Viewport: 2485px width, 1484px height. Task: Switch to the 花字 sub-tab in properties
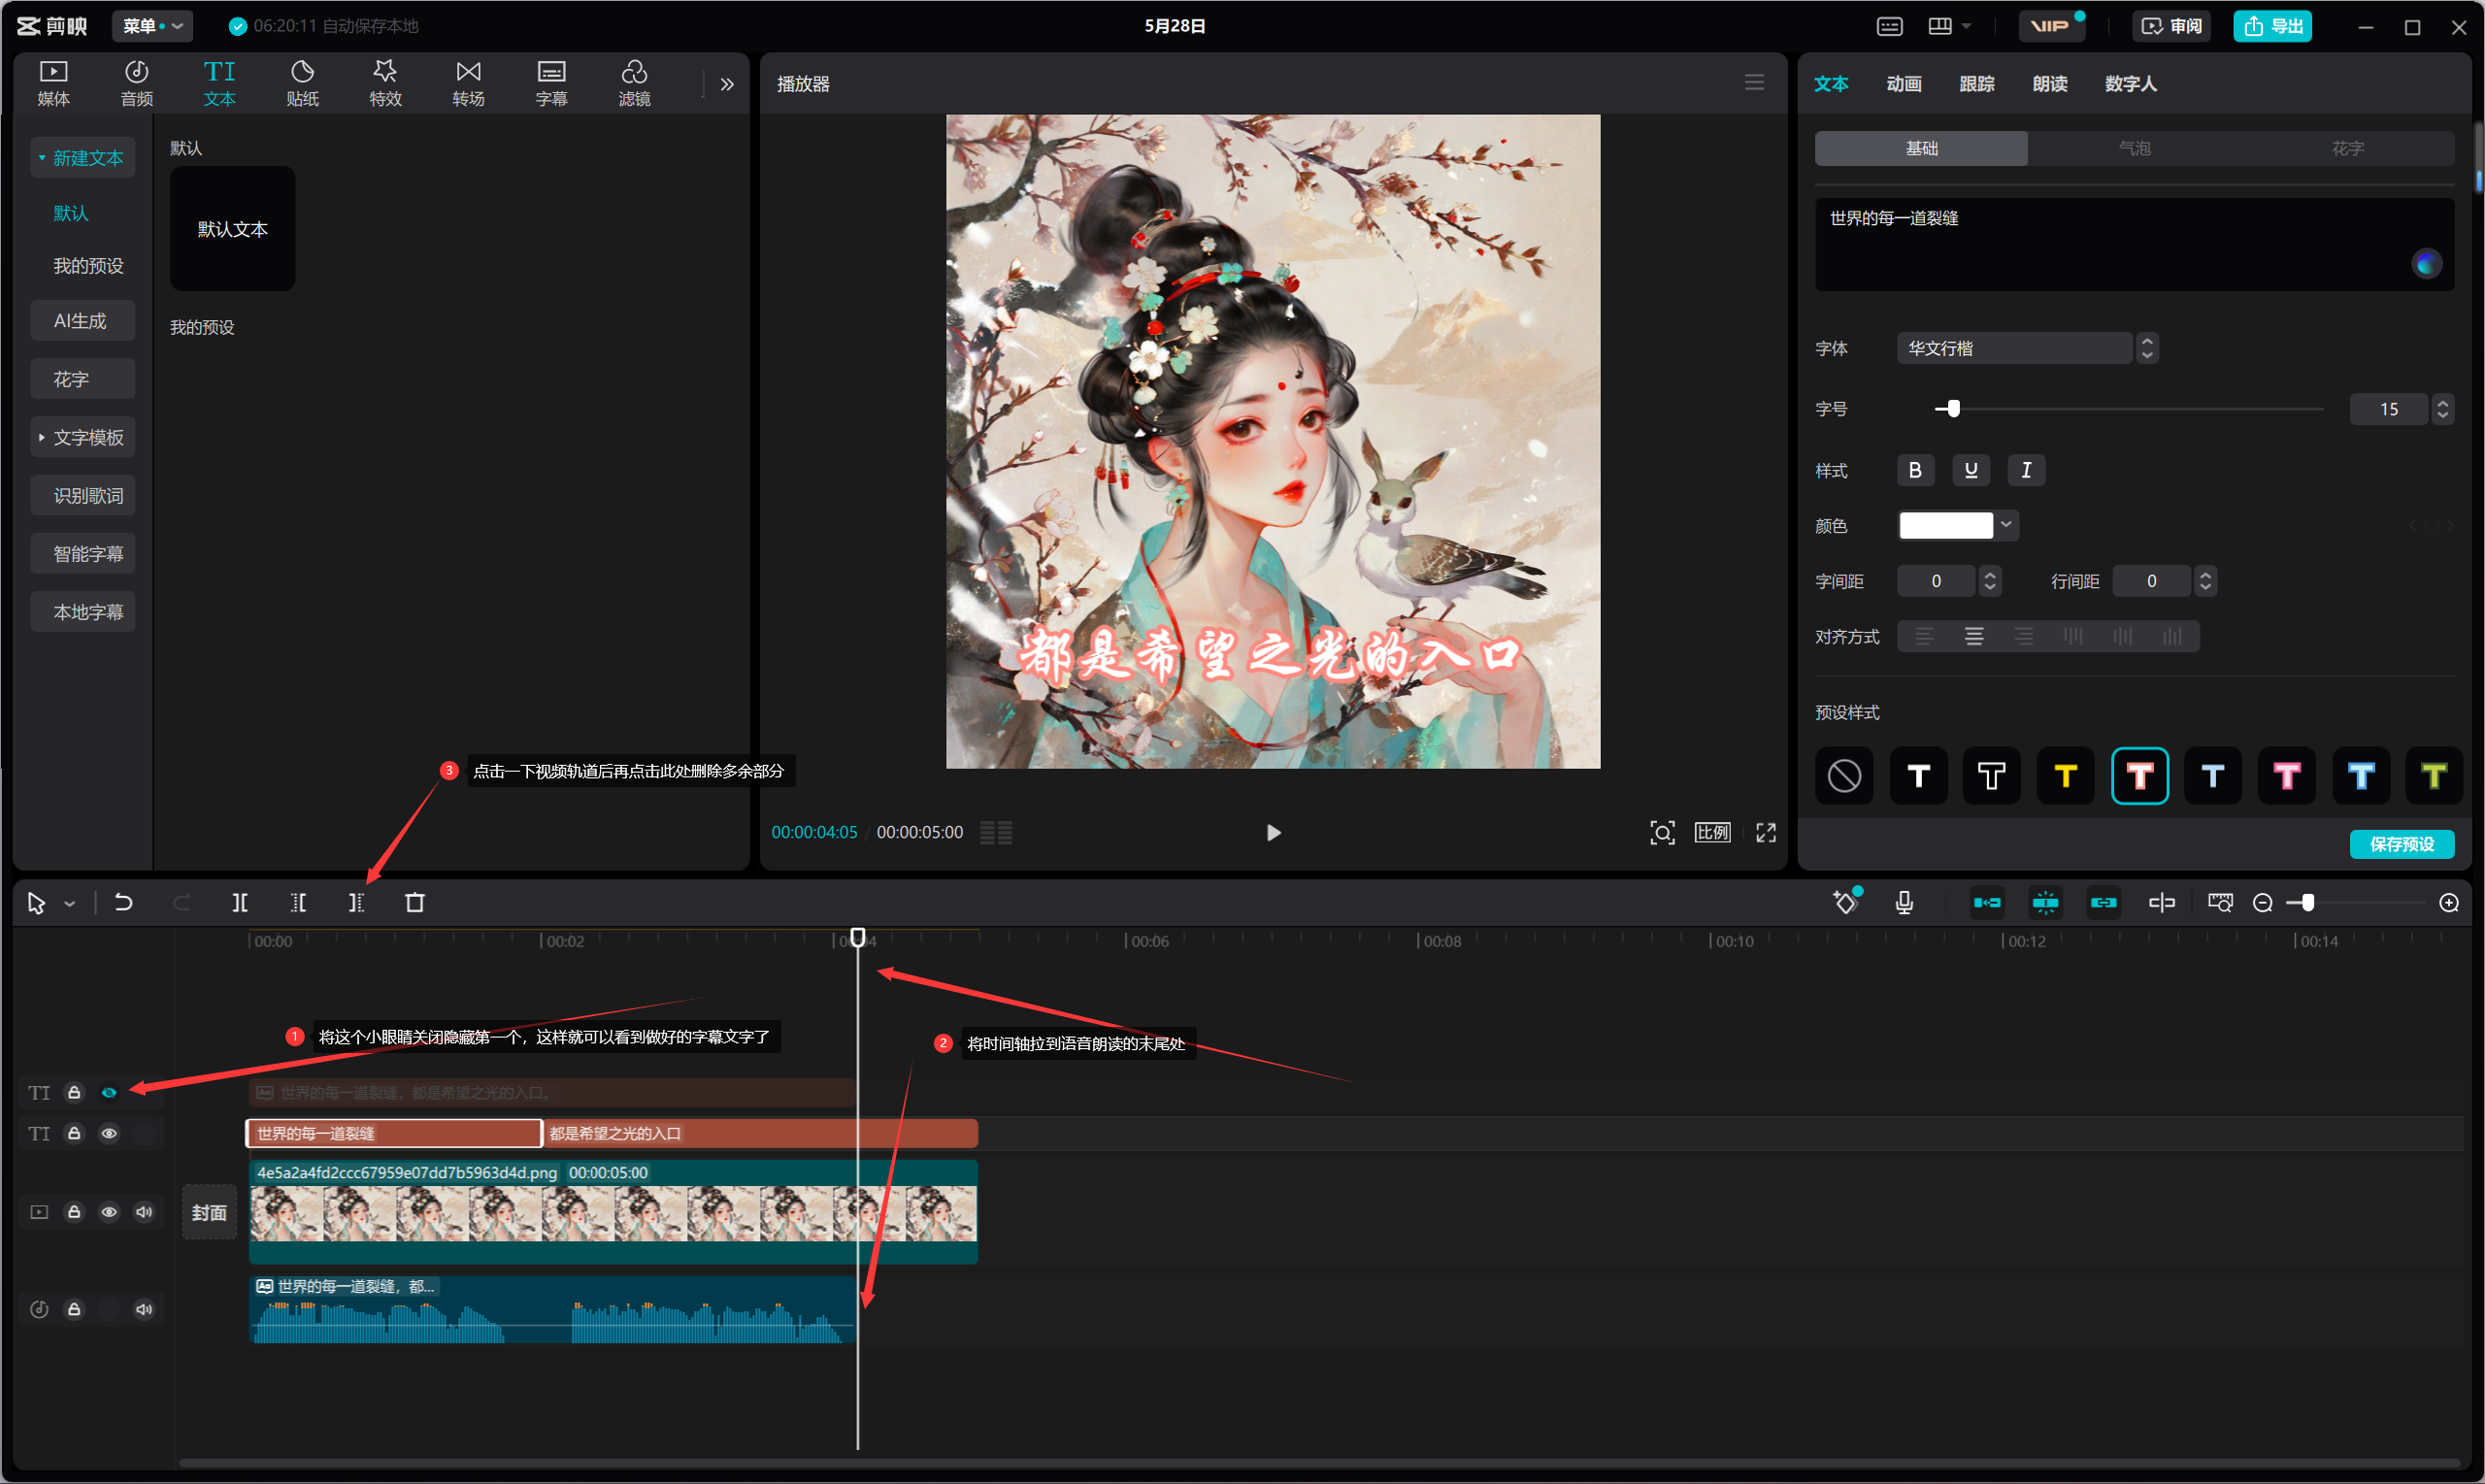2347,148
